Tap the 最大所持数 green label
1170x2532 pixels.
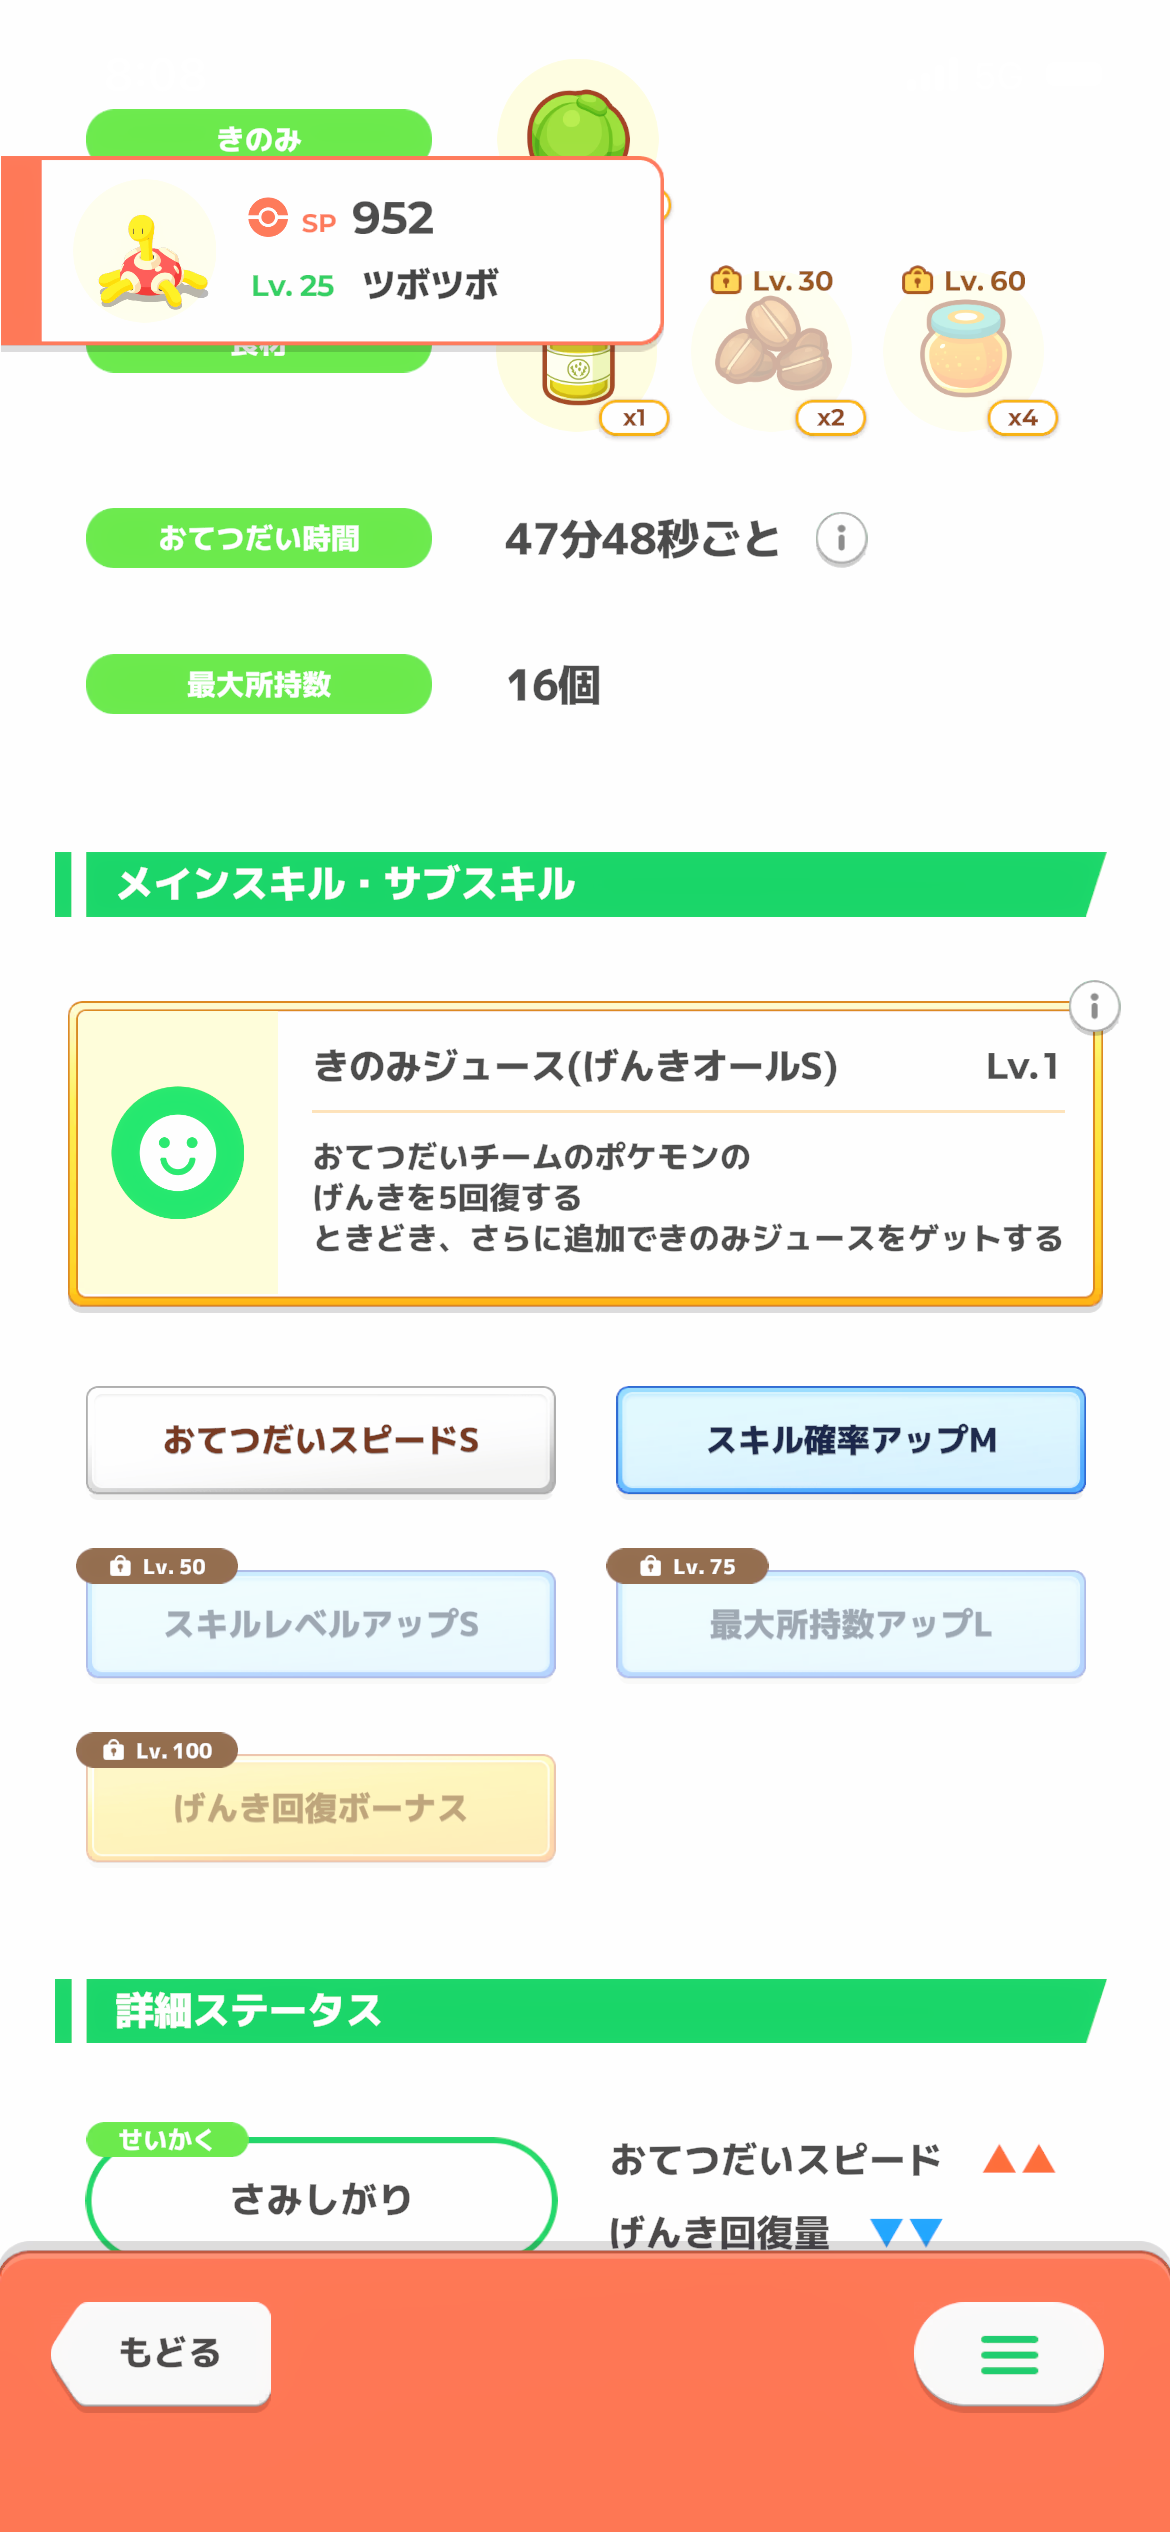pos(258,684)
